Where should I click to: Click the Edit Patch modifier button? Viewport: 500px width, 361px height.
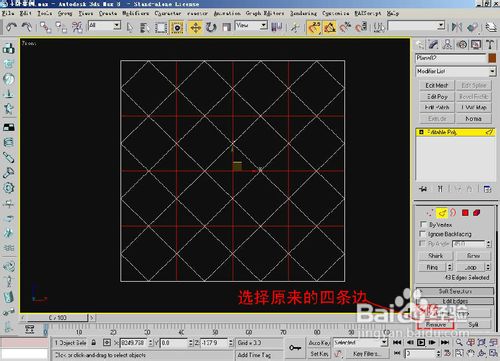coord(437,107)
